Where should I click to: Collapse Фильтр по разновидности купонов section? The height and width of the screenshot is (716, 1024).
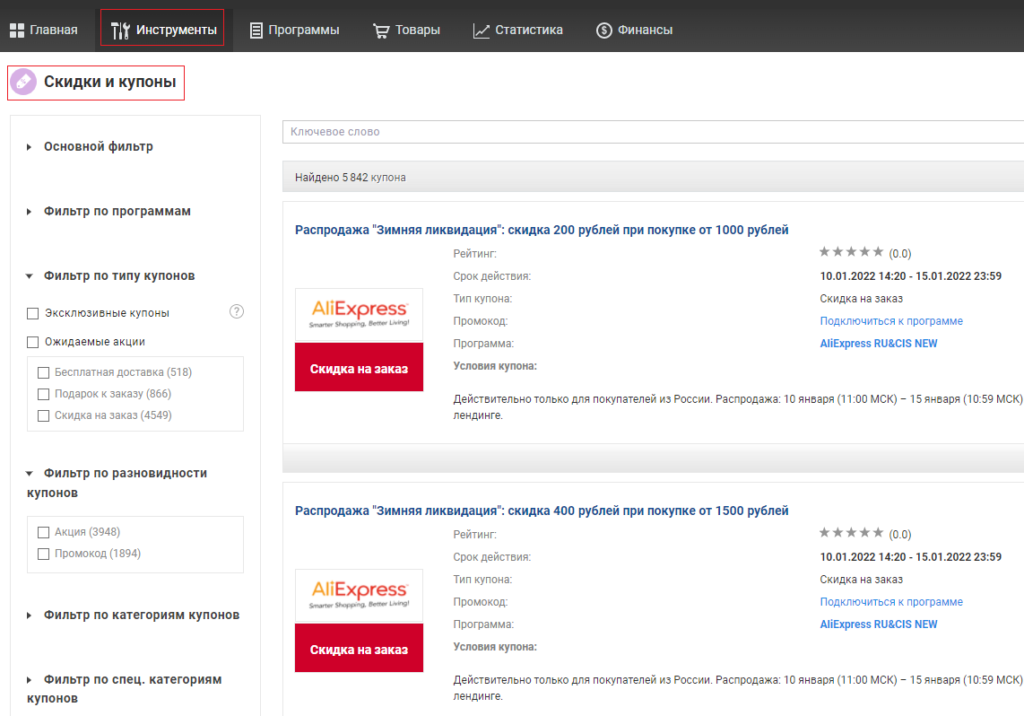(x=118, y=483)
